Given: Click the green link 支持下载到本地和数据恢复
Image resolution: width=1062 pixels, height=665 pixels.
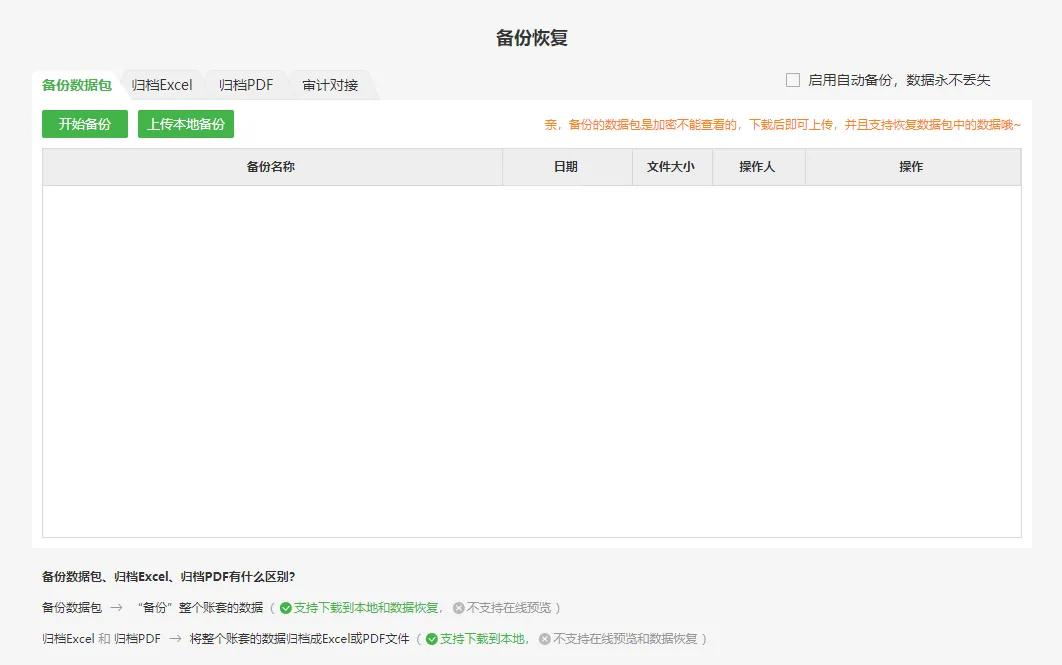Looking at the screenshot, I should click(x=366, y=607).
